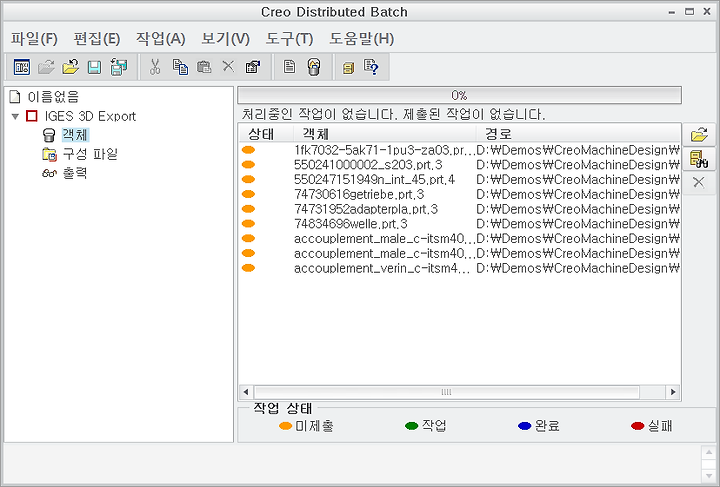
Task: Select row 1fk7032-5ak71-1pu3-za03
Action: tap(459, 150)
